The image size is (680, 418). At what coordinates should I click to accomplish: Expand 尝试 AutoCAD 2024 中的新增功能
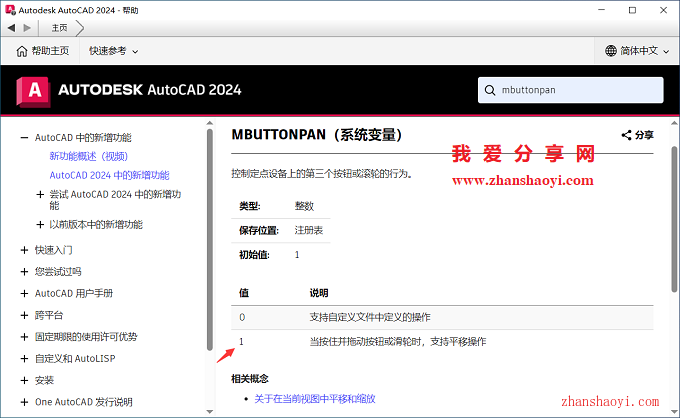[40, 195]
